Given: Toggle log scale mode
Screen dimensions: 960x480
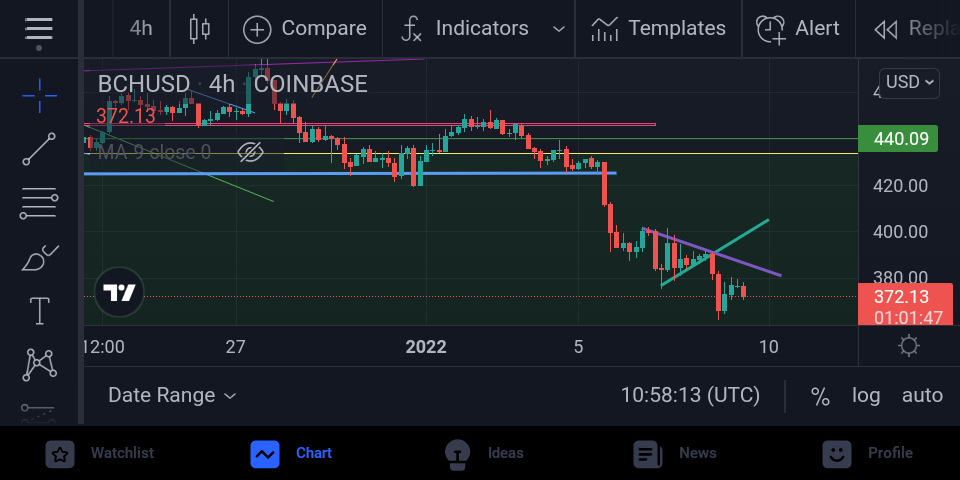Looking at the screenshot, I should (x=866, y=396).
